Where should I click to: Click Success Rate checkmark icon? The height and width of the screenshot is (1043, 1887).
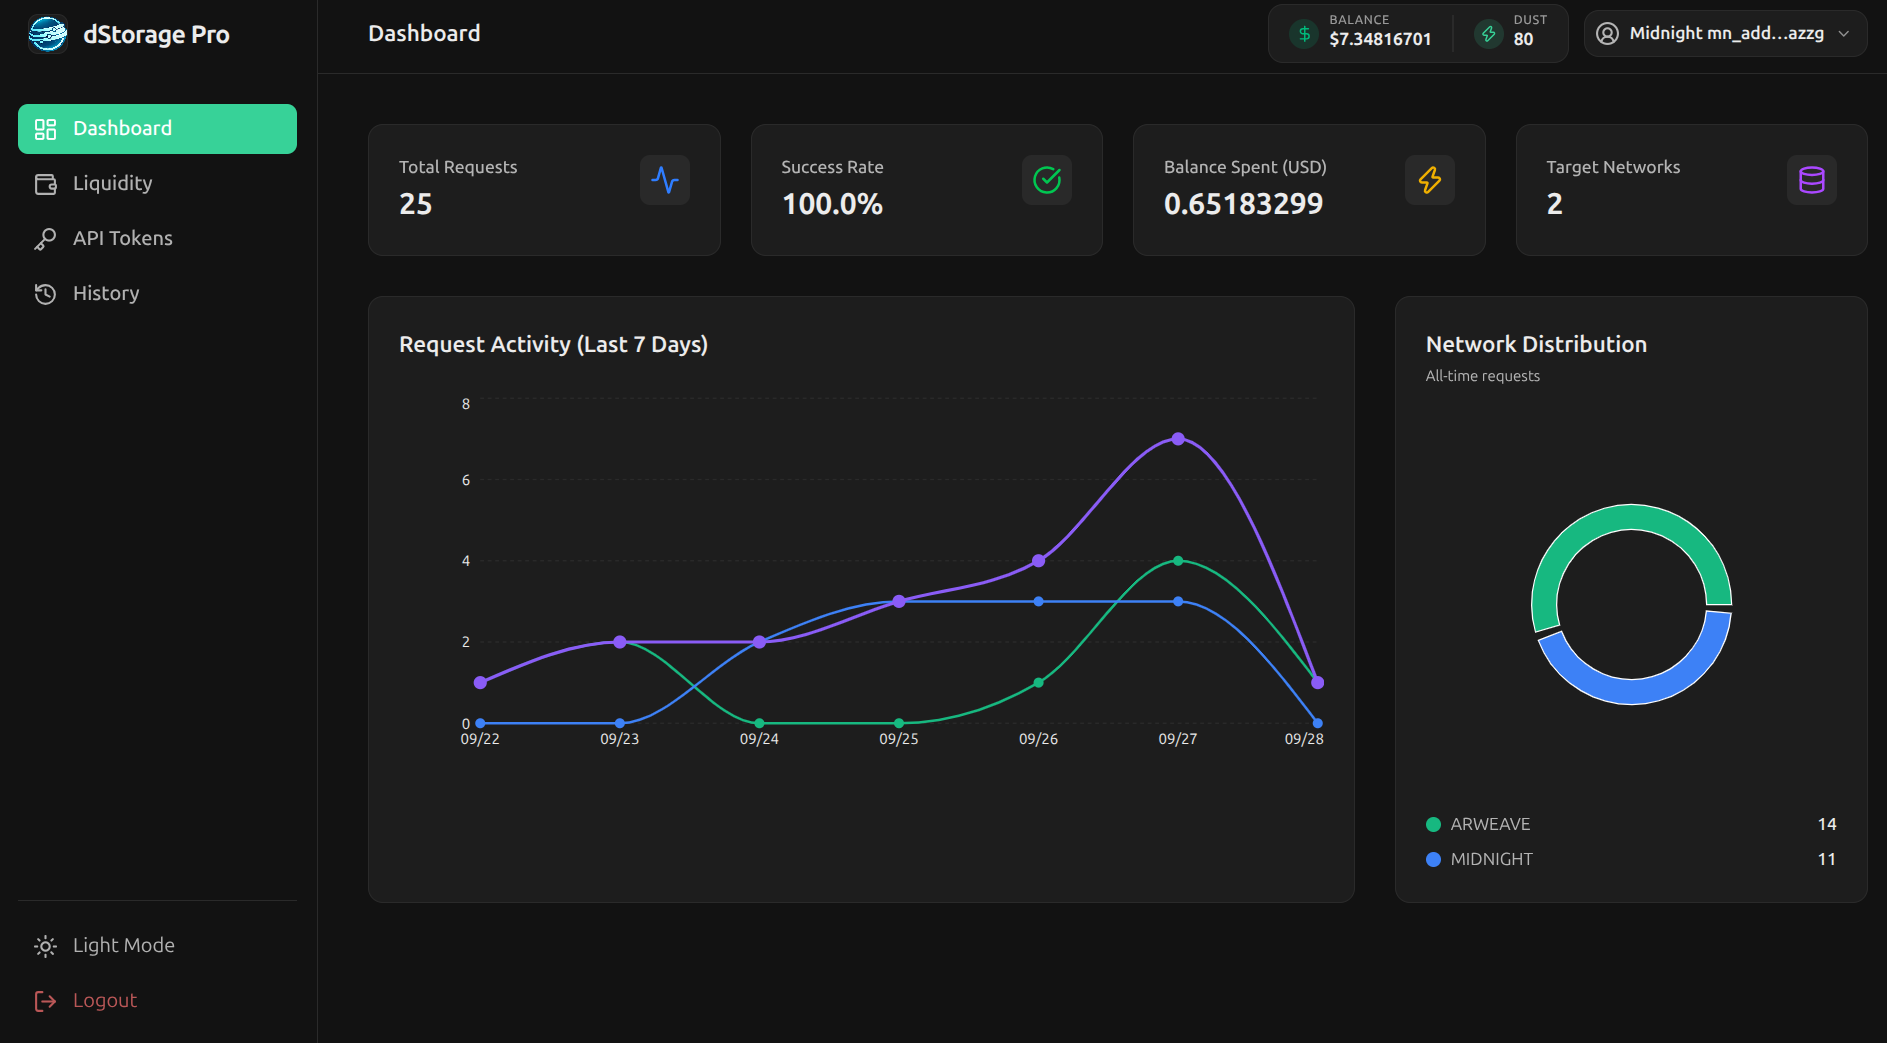point(1047,180)
